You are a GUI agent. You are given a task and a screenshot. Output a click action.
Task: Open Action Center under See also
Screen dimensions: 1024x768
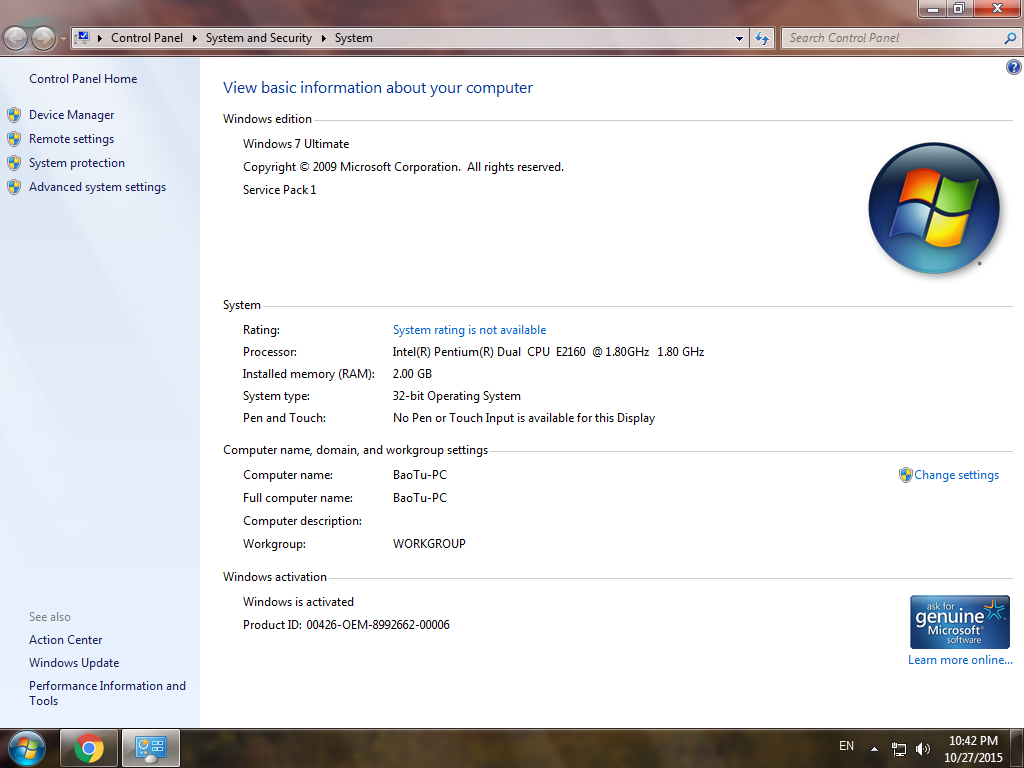point(65,640)
